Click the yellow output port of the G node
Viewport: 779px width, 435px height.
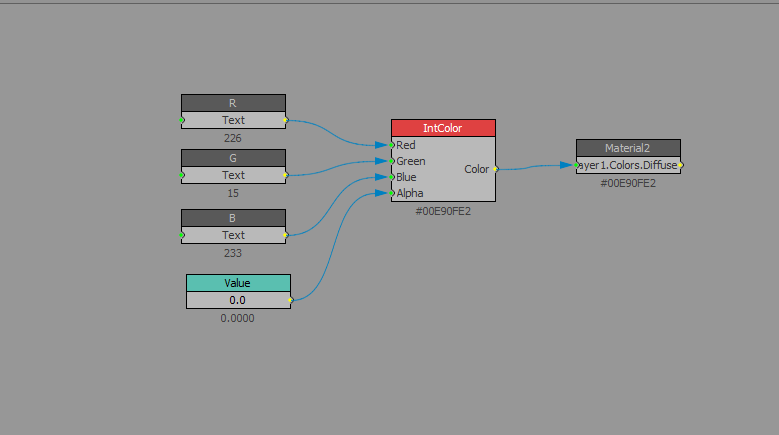pos(286,175)
